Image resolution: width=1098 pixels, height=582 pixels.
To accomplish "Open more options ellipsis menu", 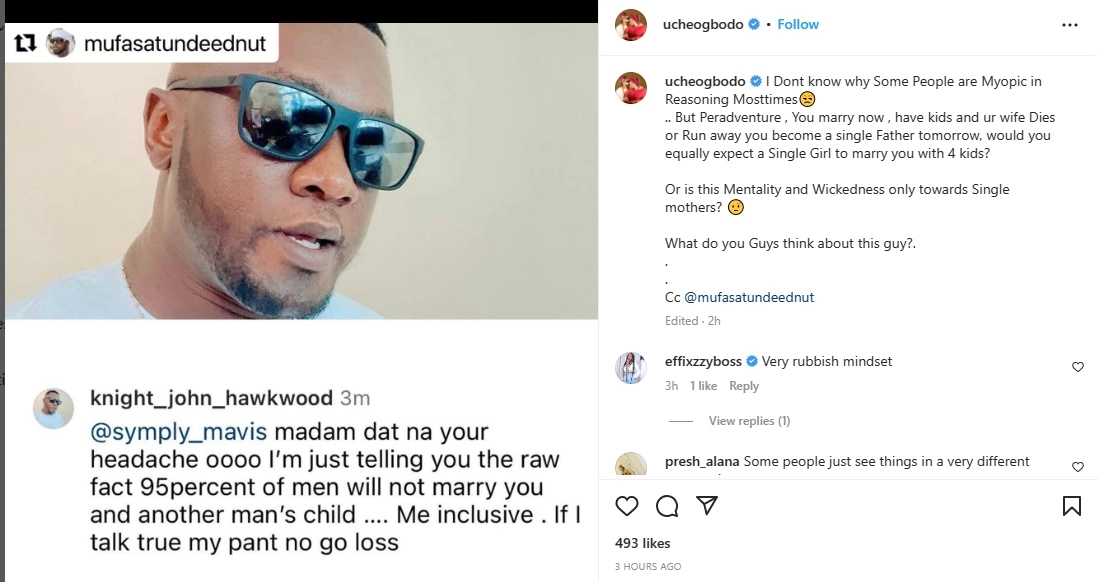I will coord(1072,24).
